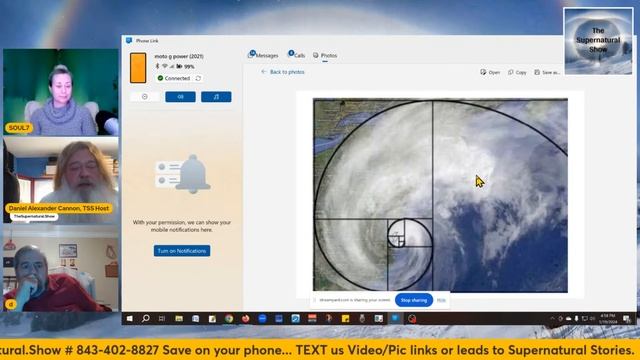Select the SOUL7 video feed
Screen dimensions: 640x360
tap(61, 92)
